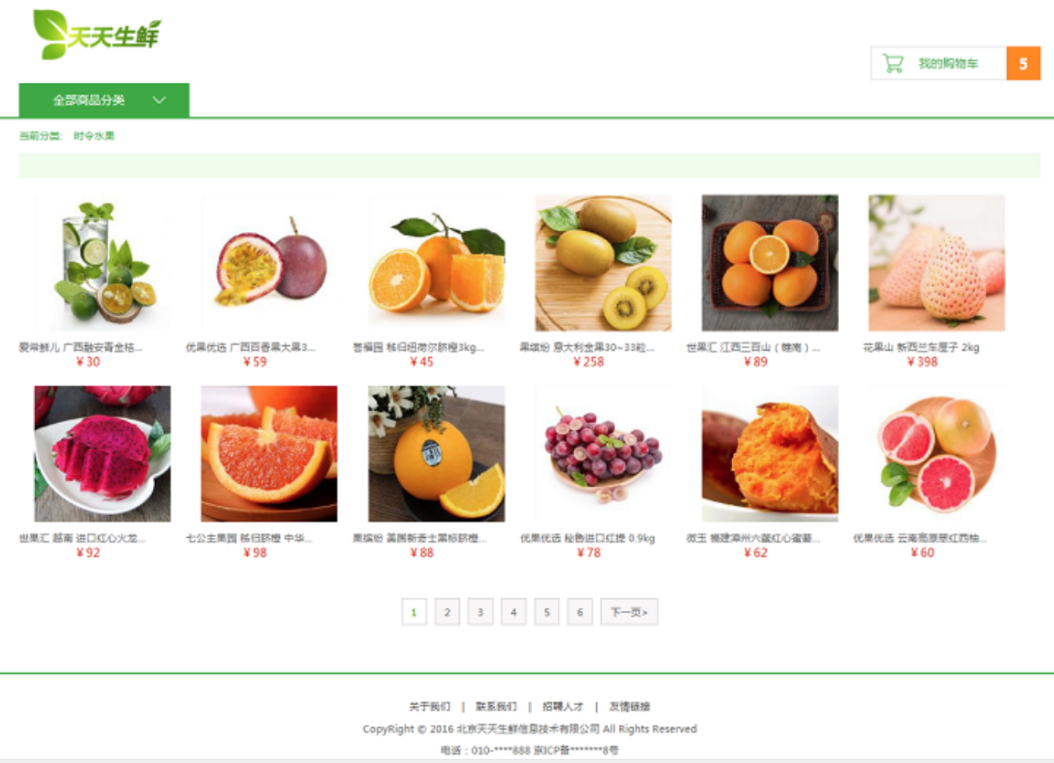Click the shopping cart icon
Image resolution: width=1054 pixels, height=763 pixels.
[893, 64]
